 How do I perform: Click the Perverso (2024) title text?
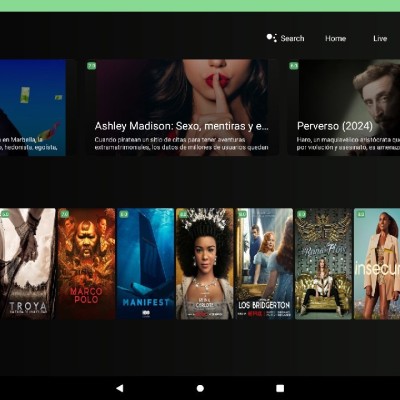335,126
